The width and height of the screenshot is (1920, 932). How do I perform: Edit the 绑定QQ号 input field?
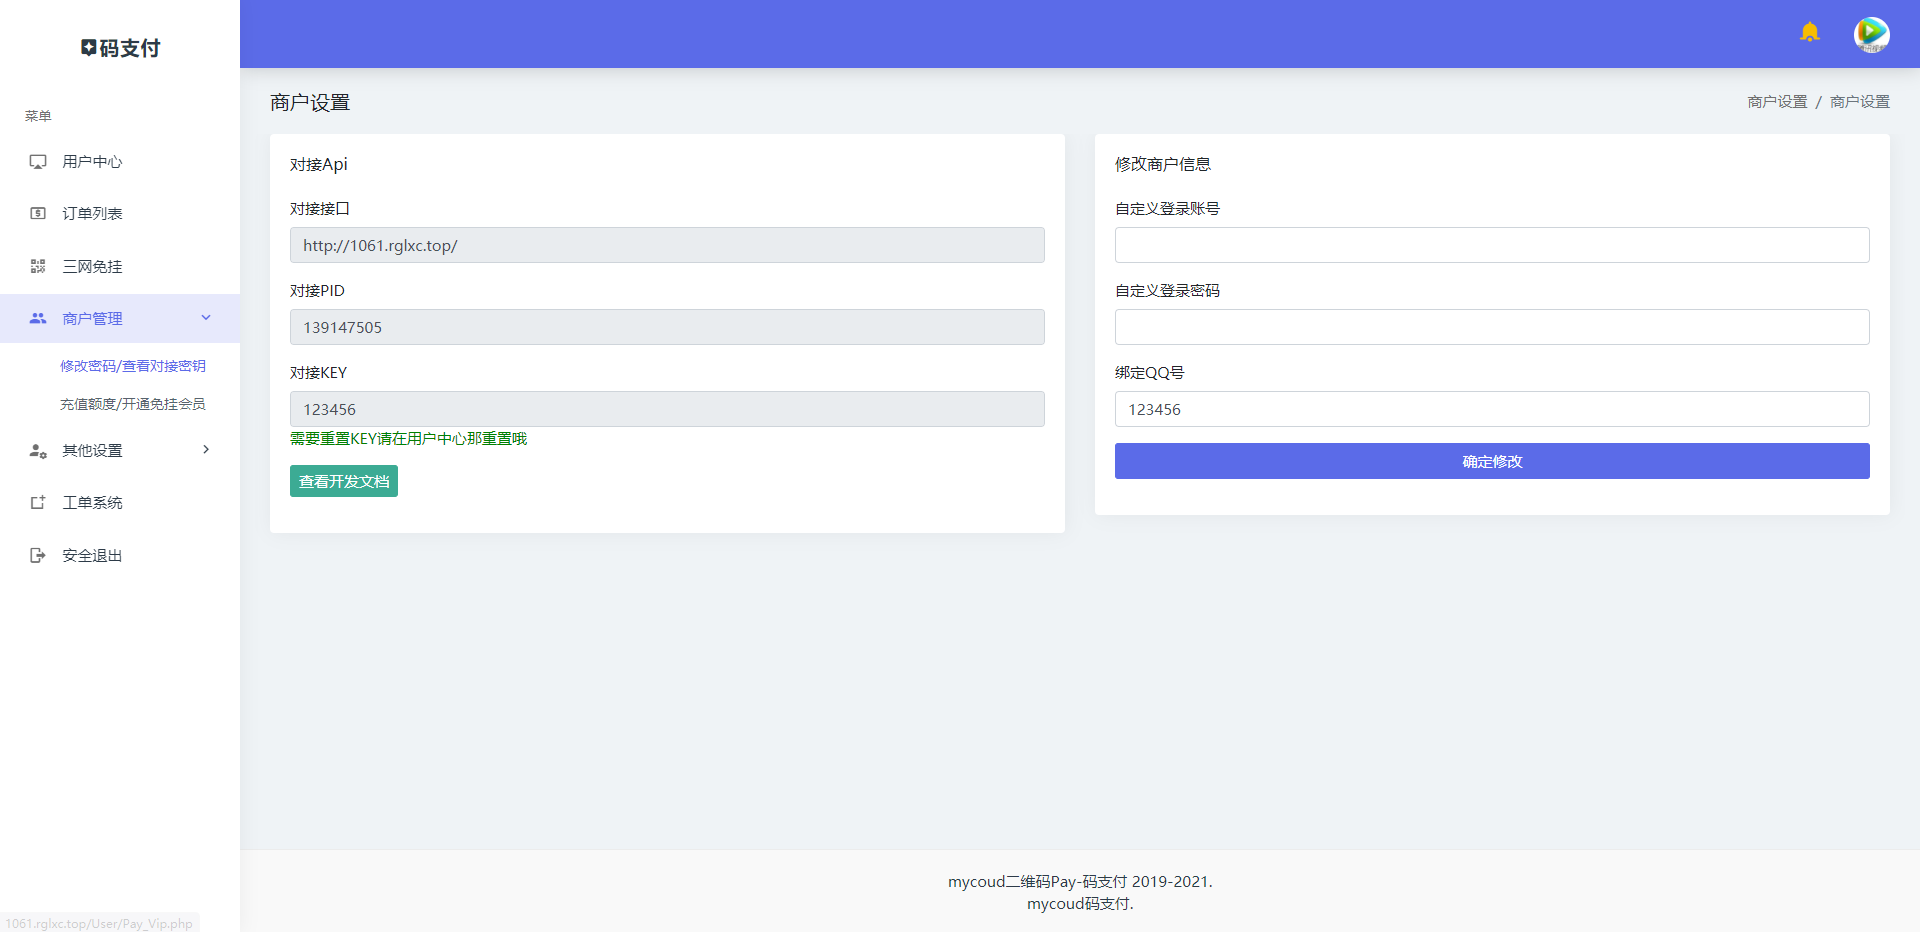pos(1491,409)
